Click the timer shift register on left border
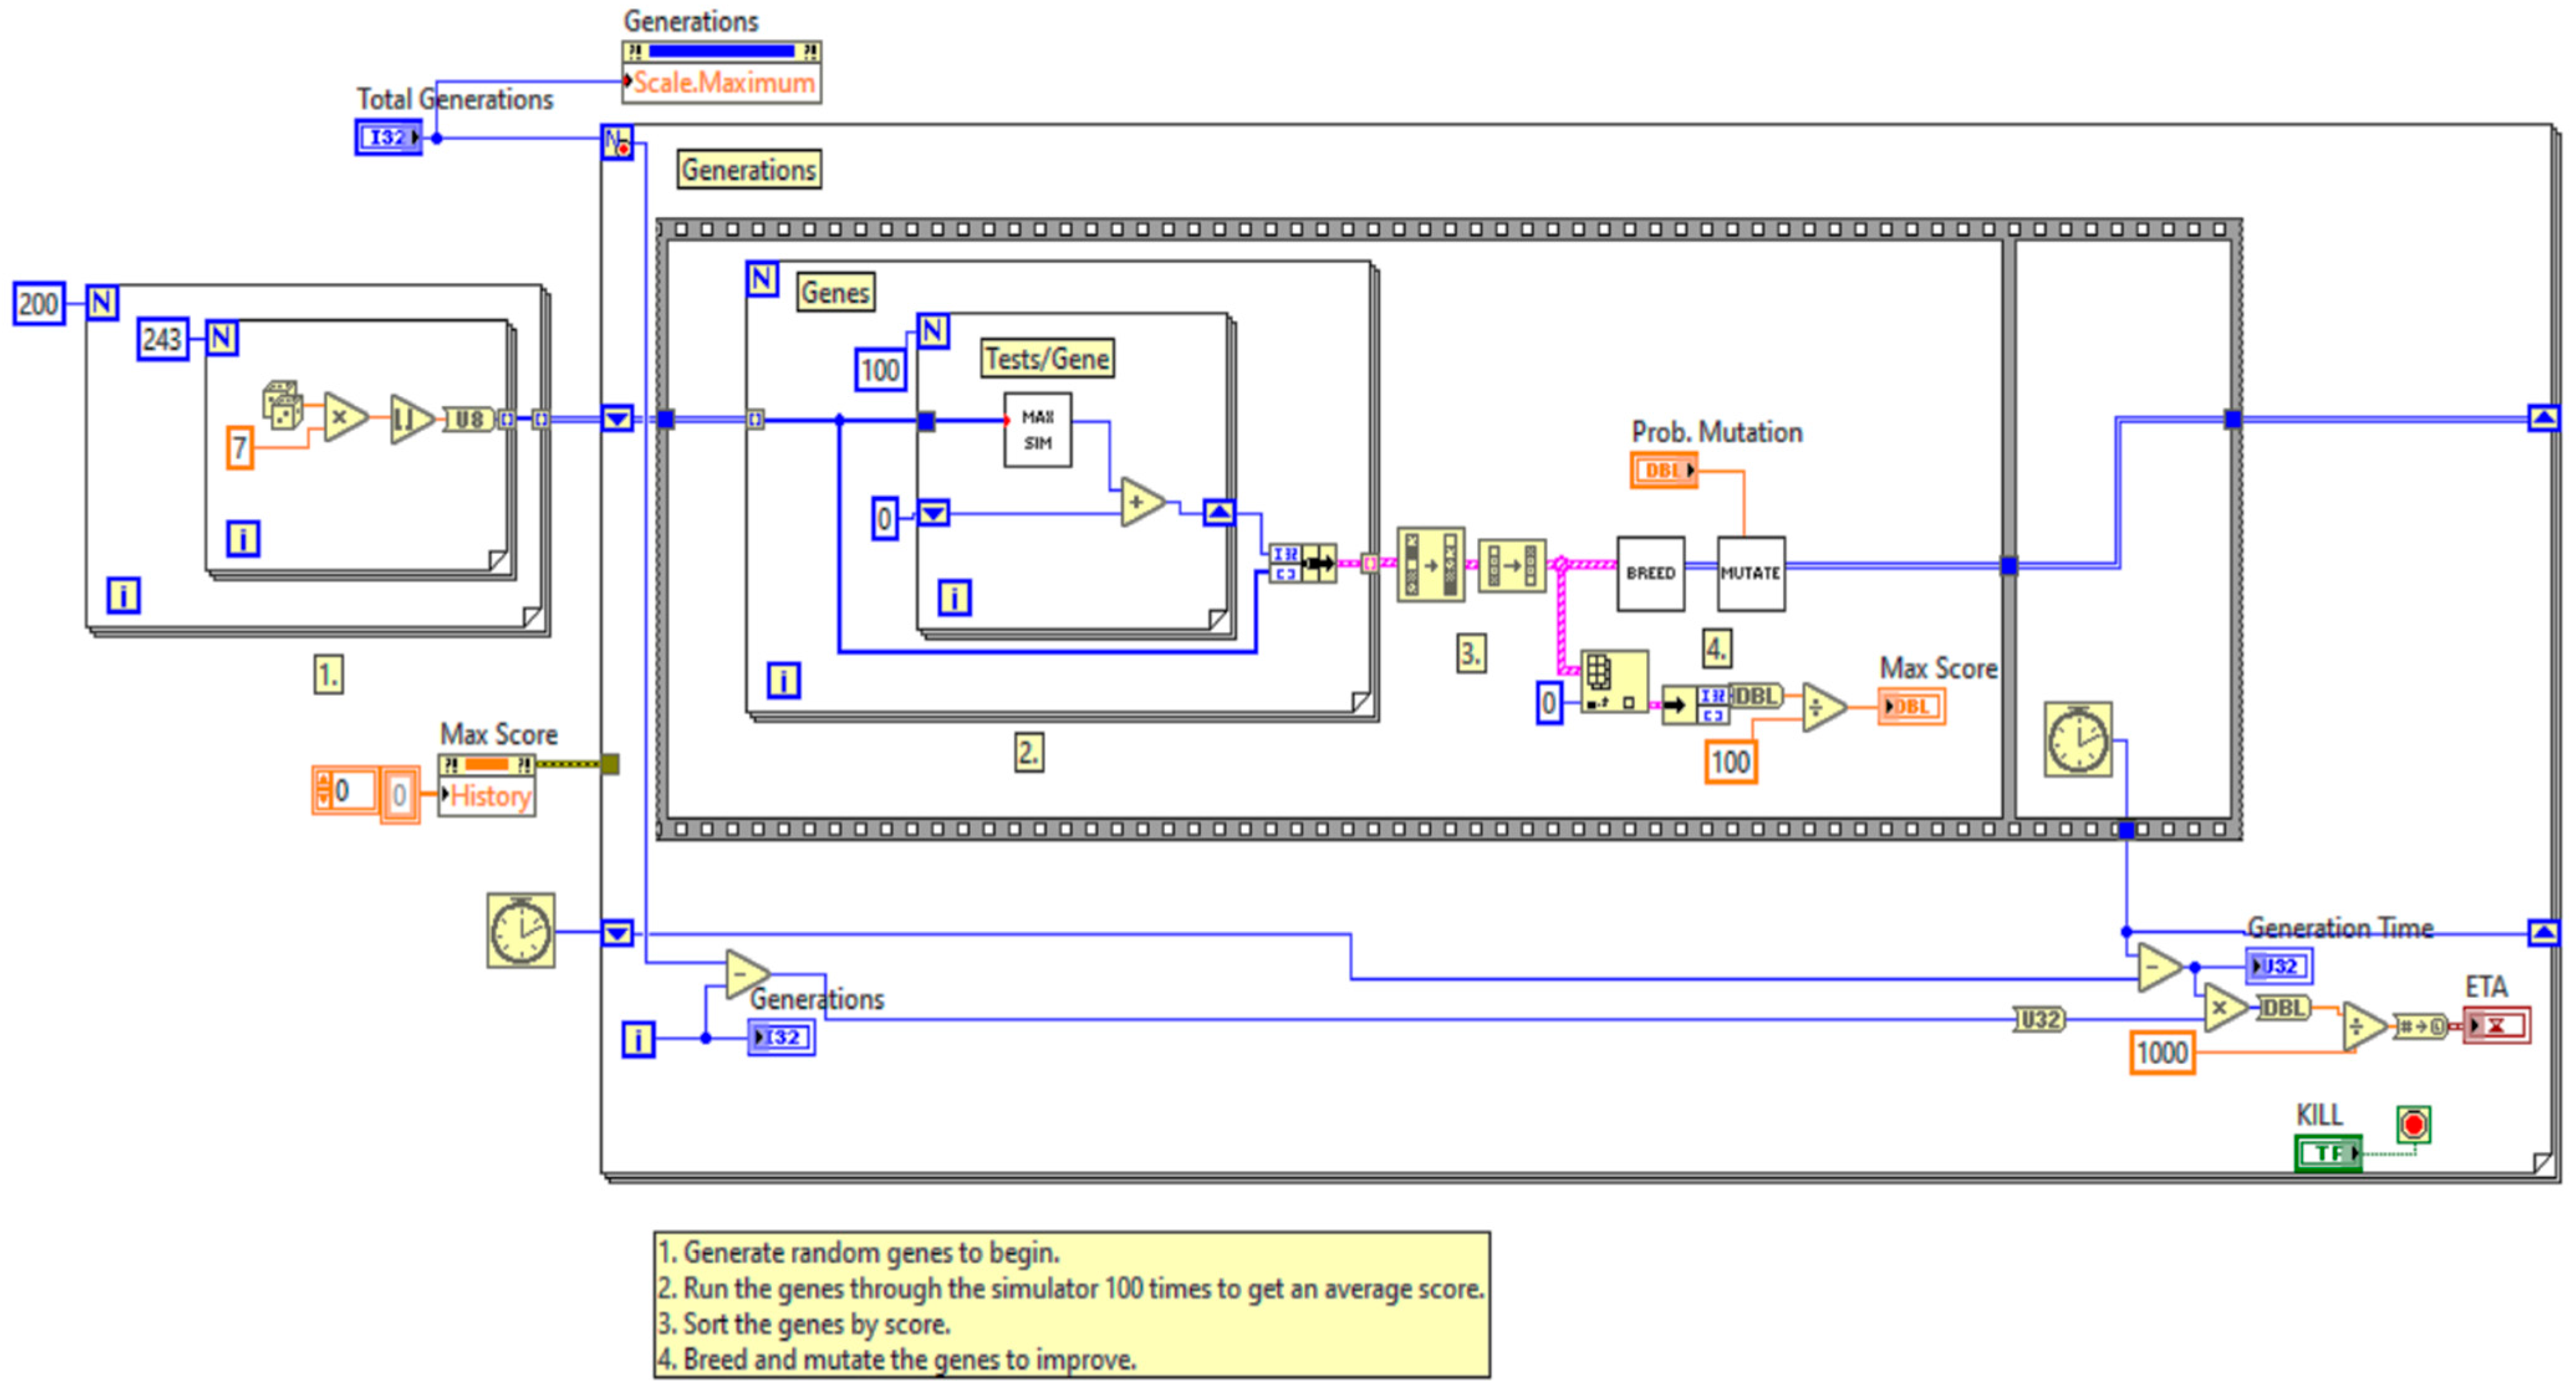This screenshot has width=2576, height=1394. [x=617, y=933]
